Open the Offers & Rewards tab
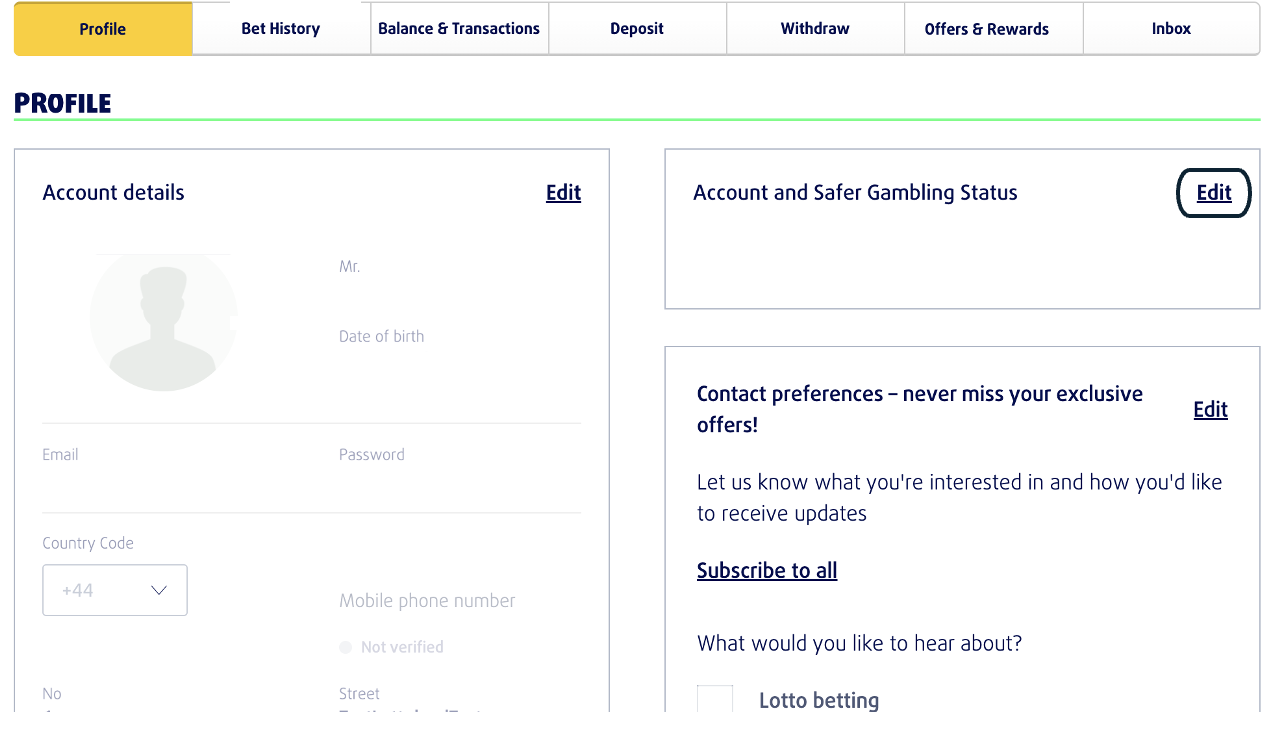 pos(987,29)
